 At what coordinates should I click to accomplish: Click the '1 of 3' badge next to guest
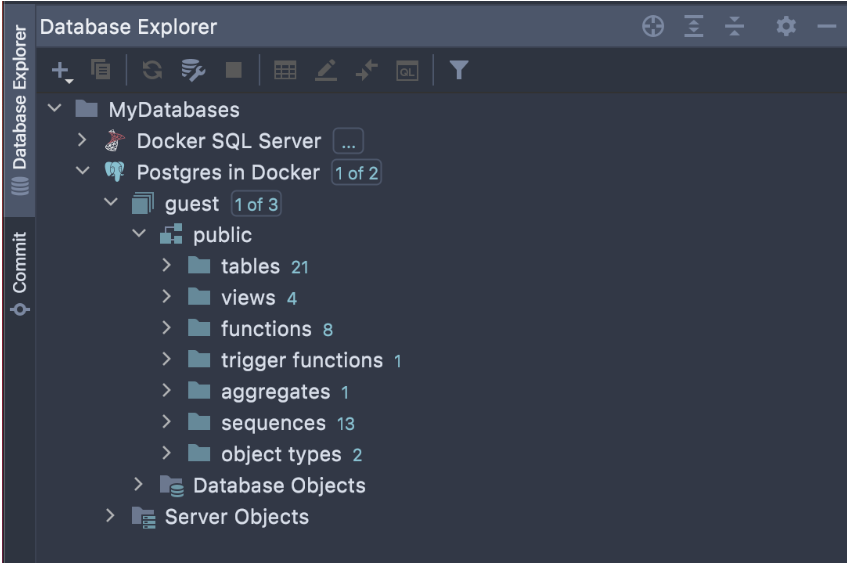(257, 204)
